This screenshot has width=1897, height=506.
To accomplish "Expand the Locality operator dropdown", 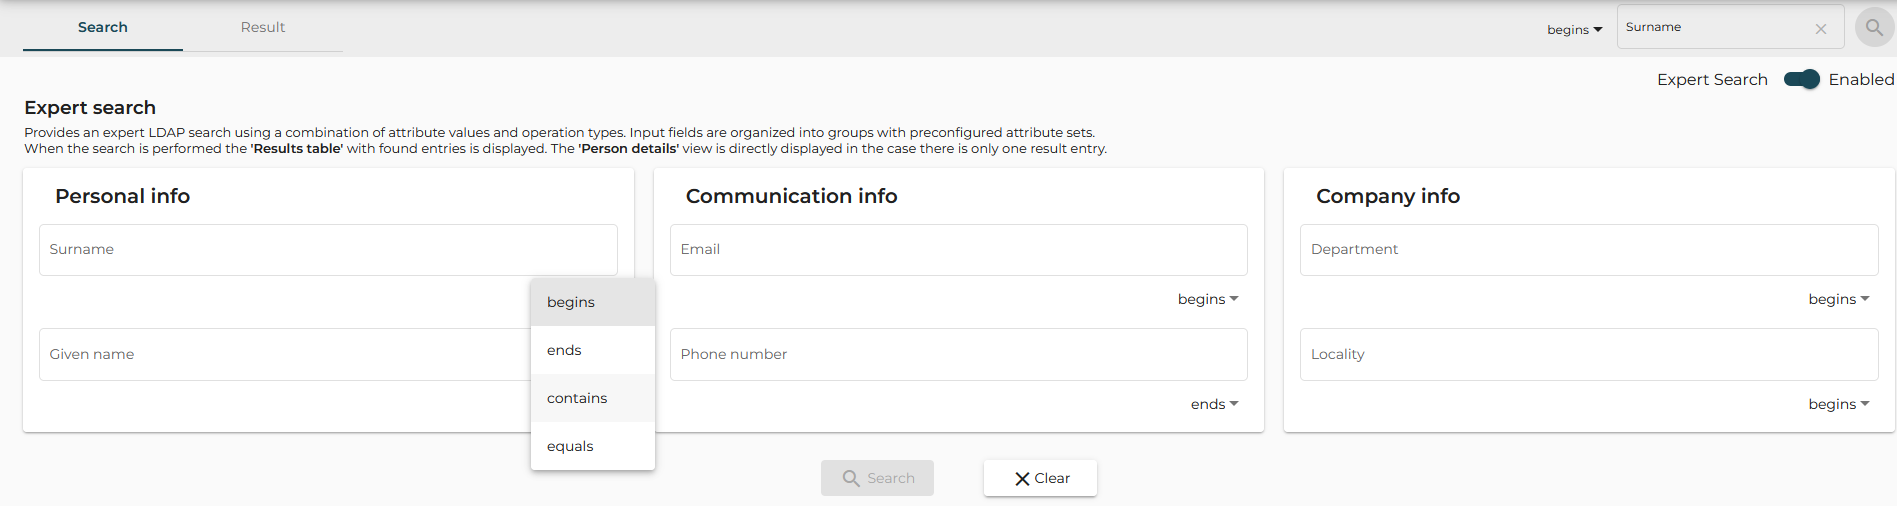I will (x=1838, y=404).
